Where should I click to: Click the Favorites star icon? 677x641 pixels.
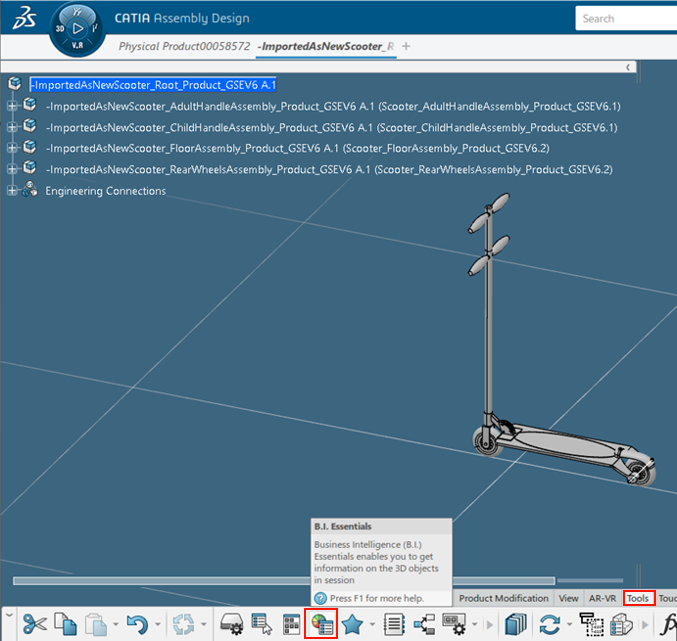352,624
